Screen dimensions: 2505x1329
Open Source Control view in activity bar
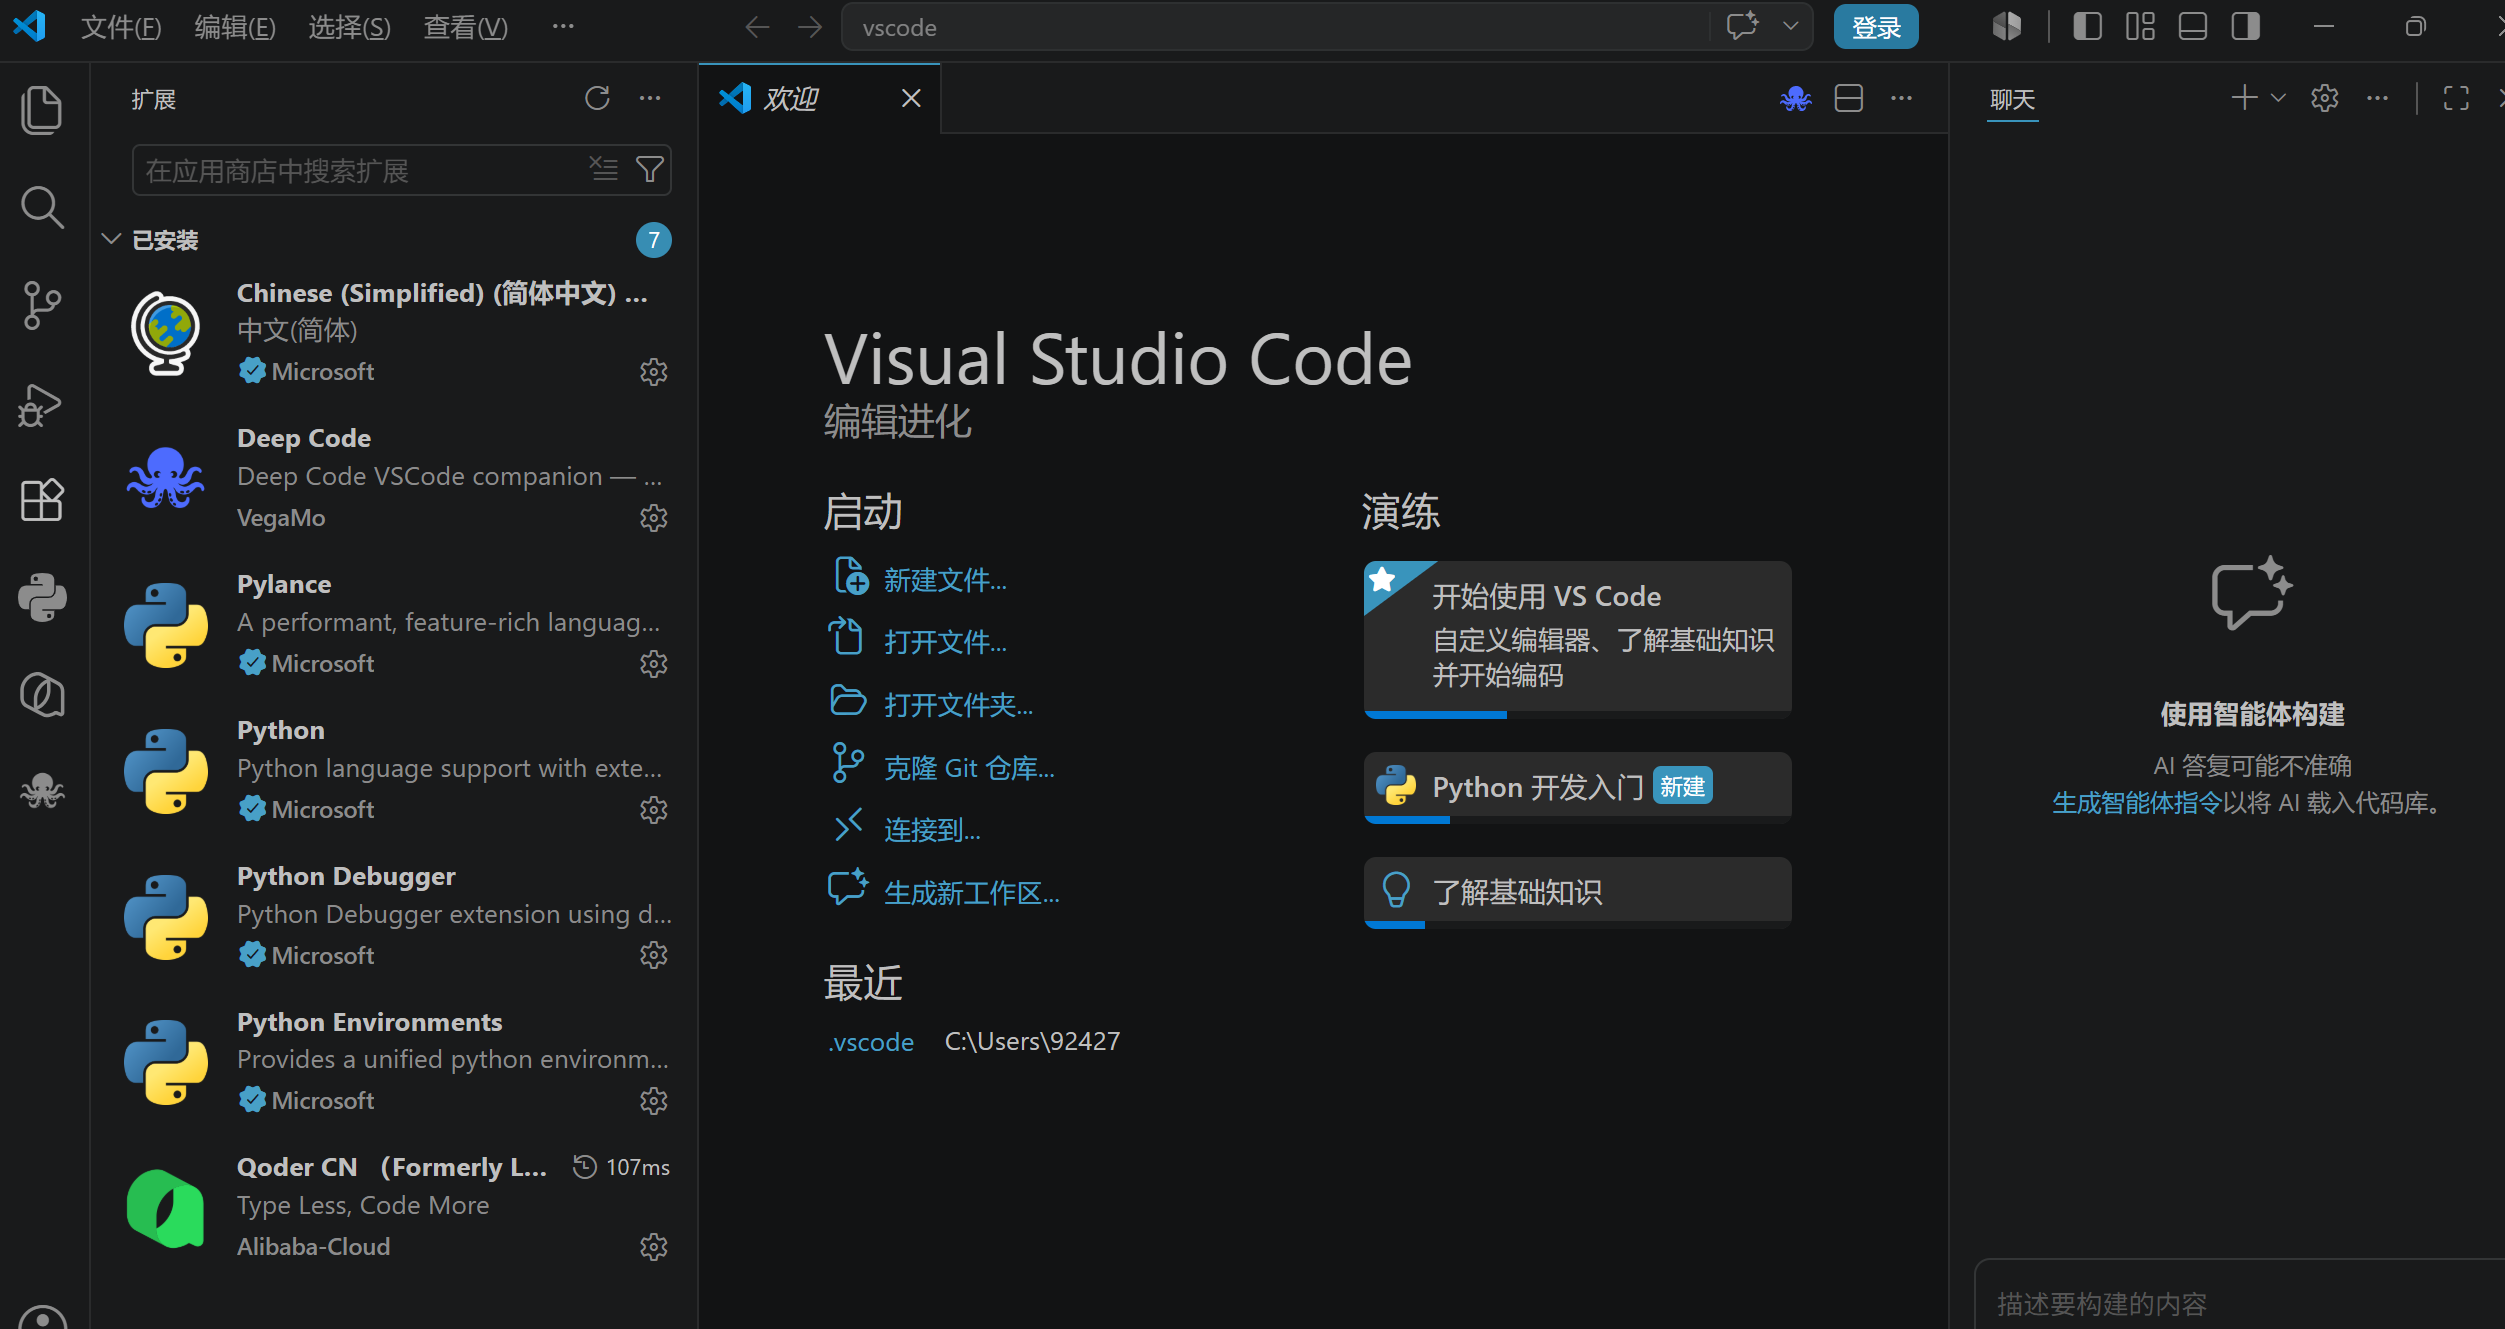[x=42, y=305]
